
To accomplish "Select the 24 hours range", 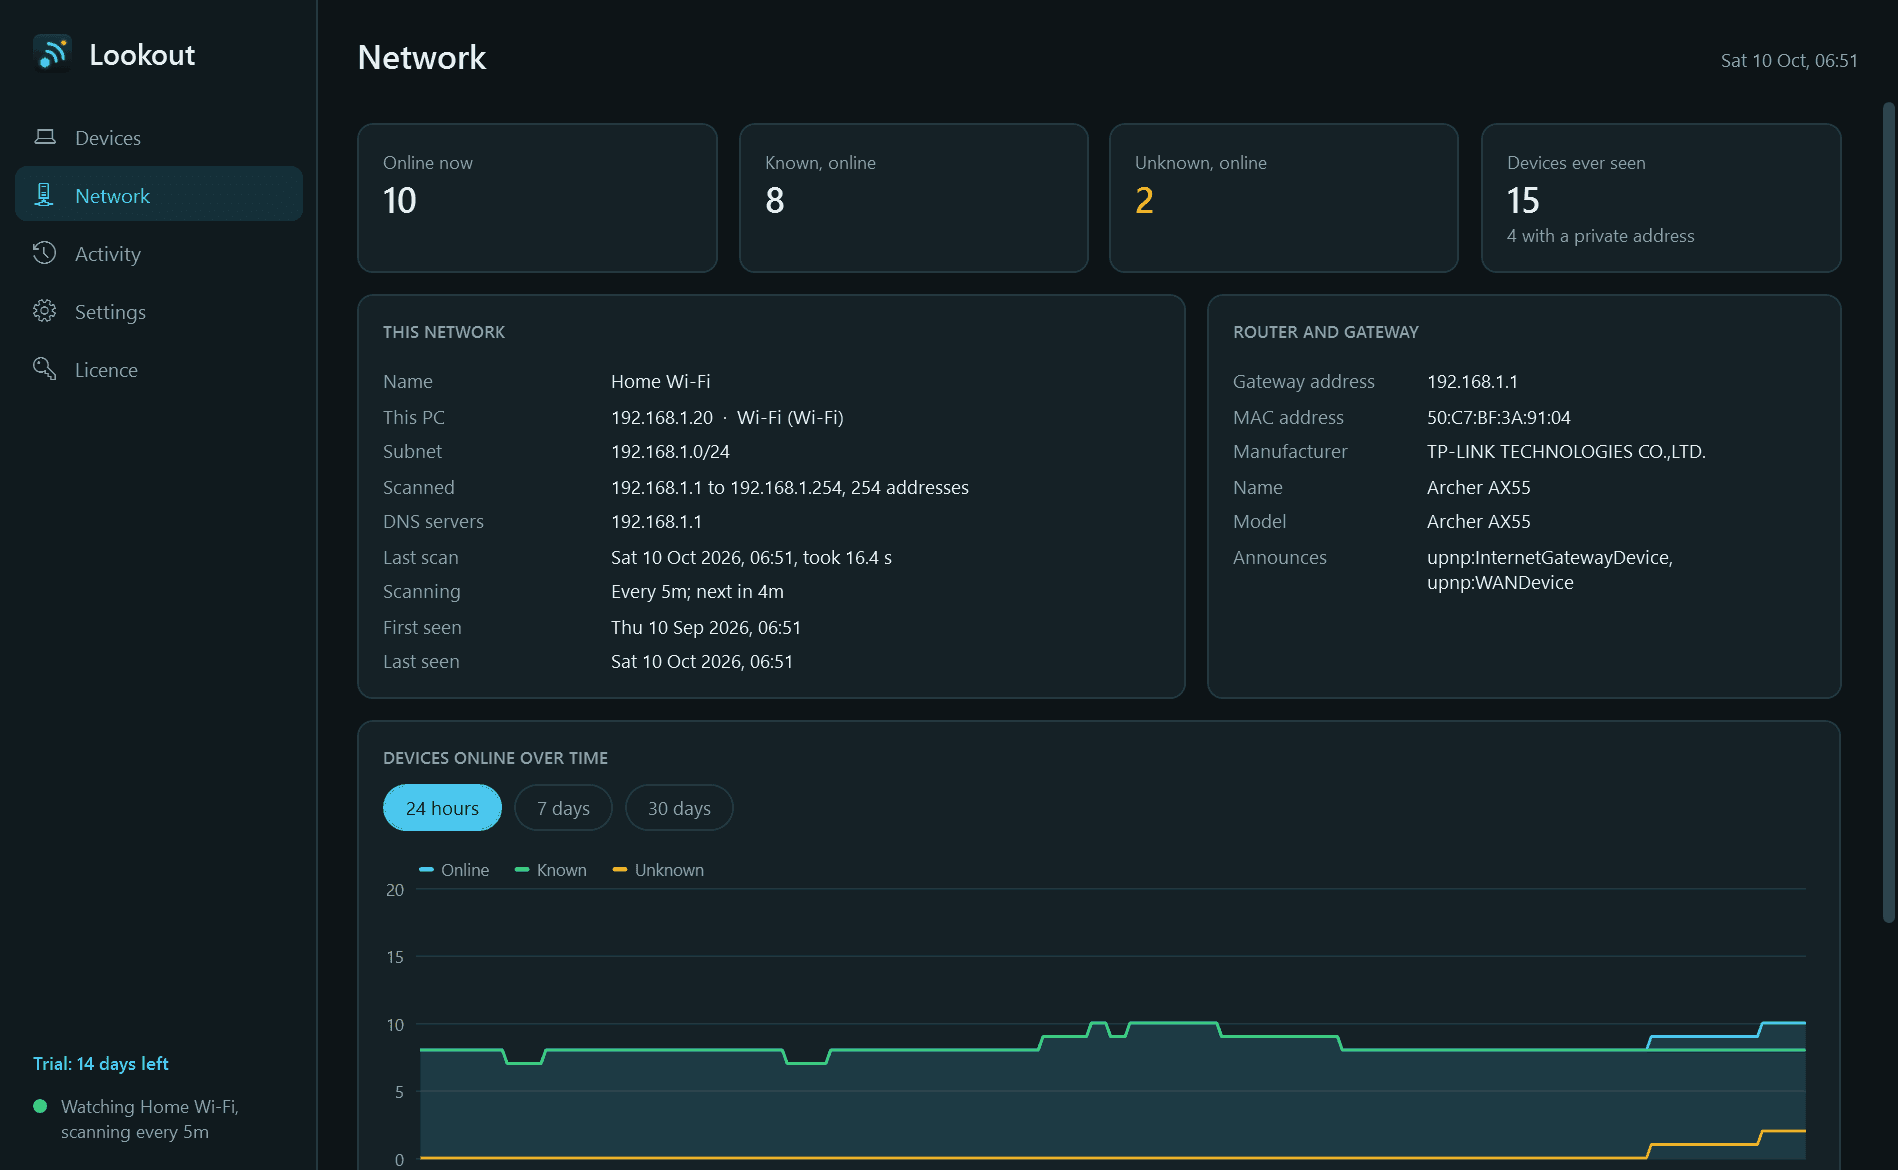I will (x=442, y=808).
